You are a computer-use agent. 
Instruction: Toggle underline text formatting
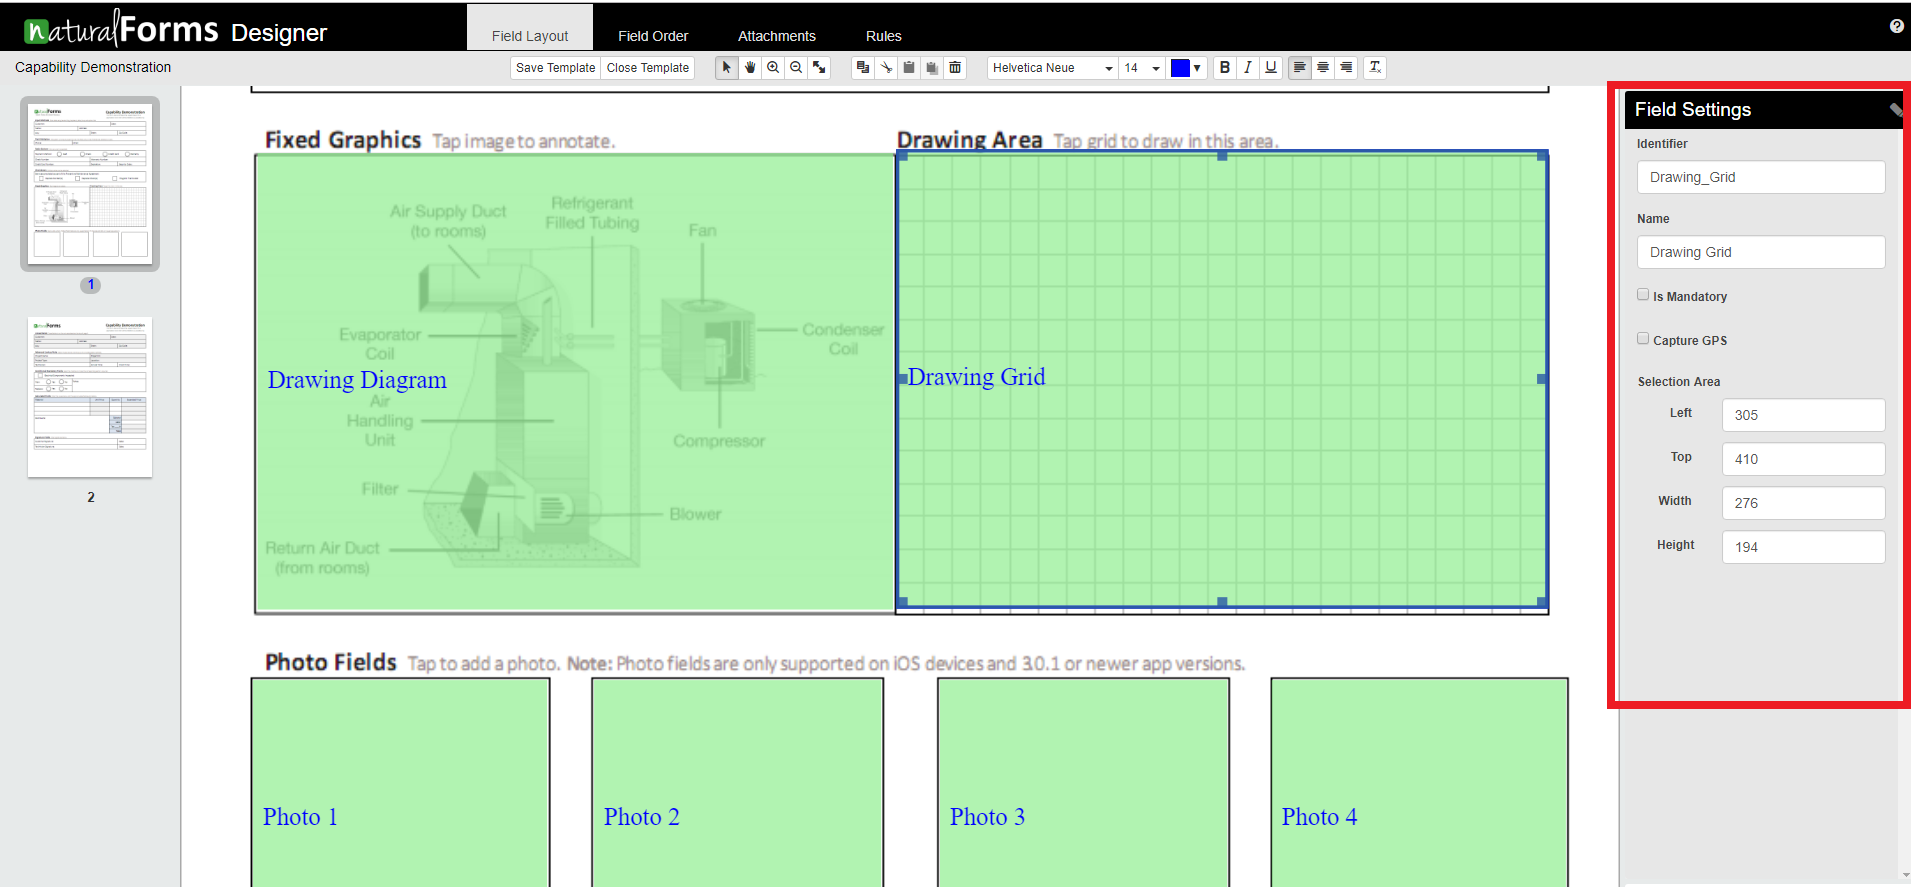(x=1271, y=68)
